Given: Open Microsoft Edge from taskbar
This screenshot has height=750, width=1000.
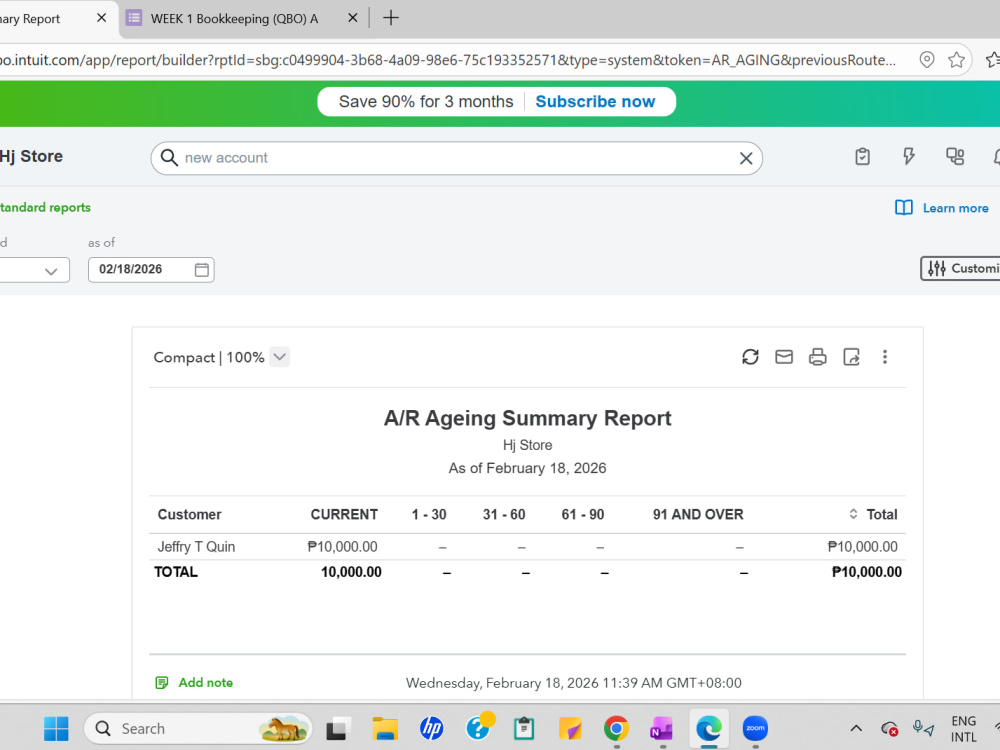Looking at the screenshot, I should coord(709,728).
